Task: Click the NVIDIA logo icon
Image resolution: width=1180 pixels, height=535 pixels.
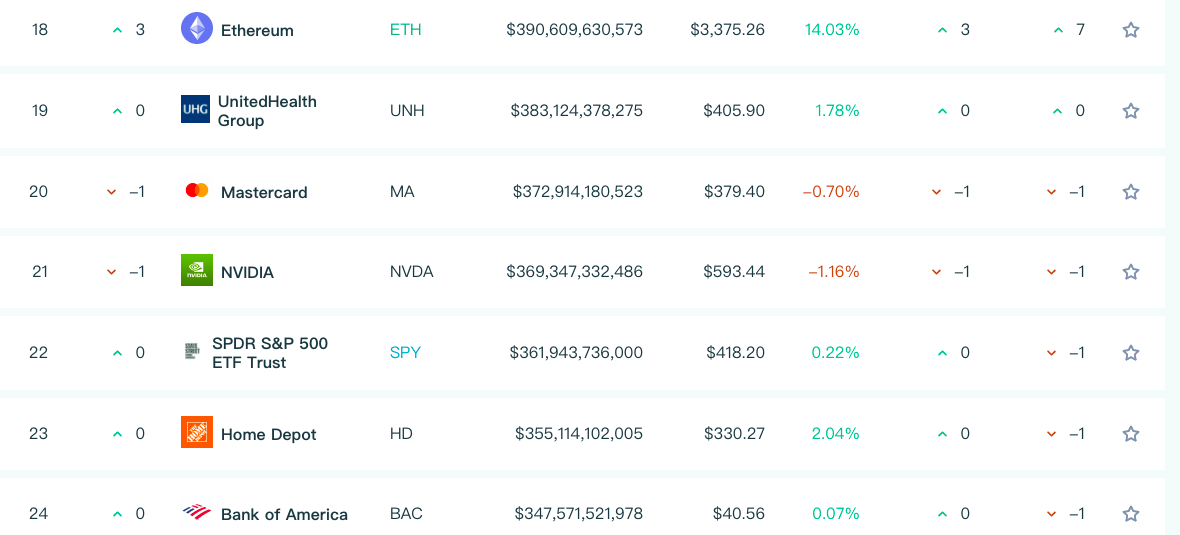Action: tap(197, 270)
